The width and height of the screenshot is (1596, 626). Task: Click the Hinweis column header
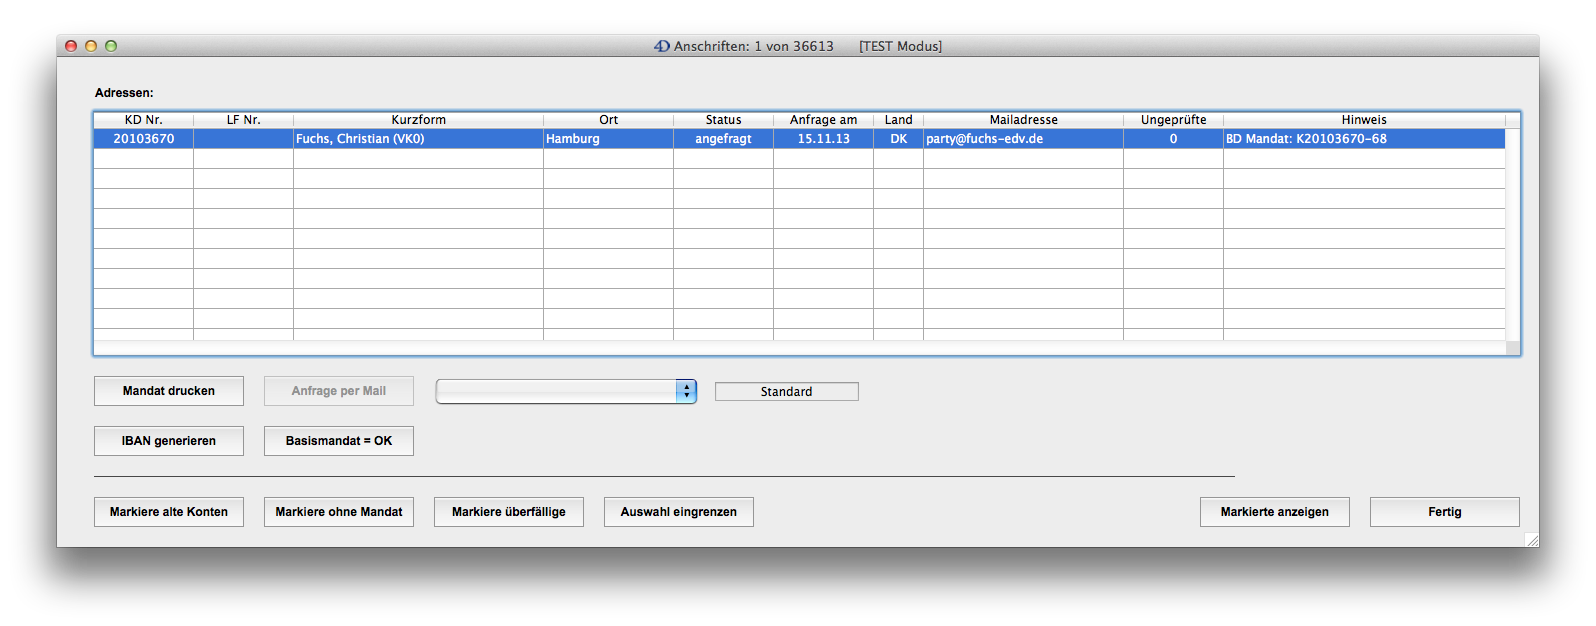tap(1364, 120)
